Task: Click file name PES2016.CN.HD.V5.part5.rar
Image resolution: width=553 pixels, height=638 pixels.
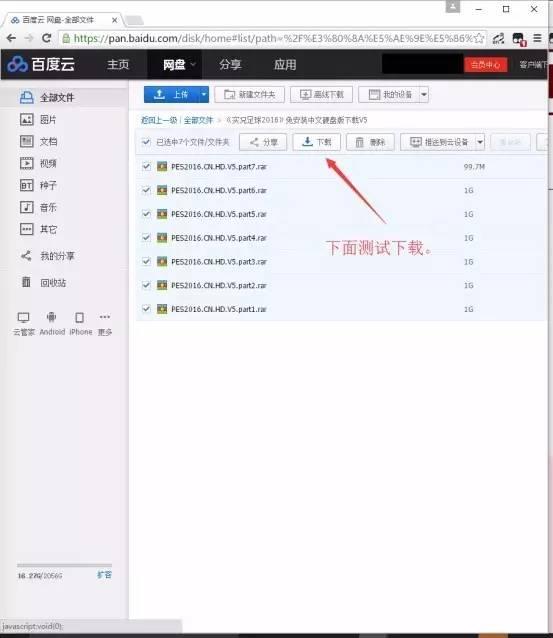Action: pos(219,214)
